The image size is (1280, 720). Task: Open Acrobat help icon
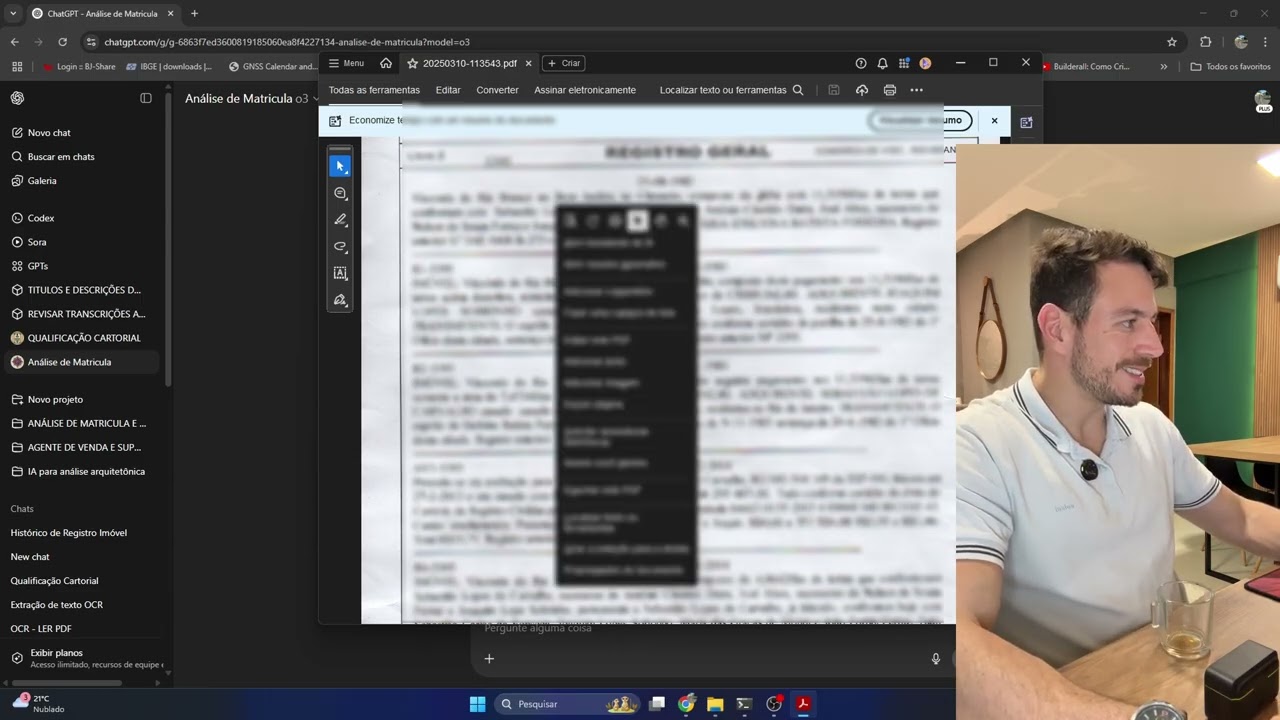tap(861, 63)
